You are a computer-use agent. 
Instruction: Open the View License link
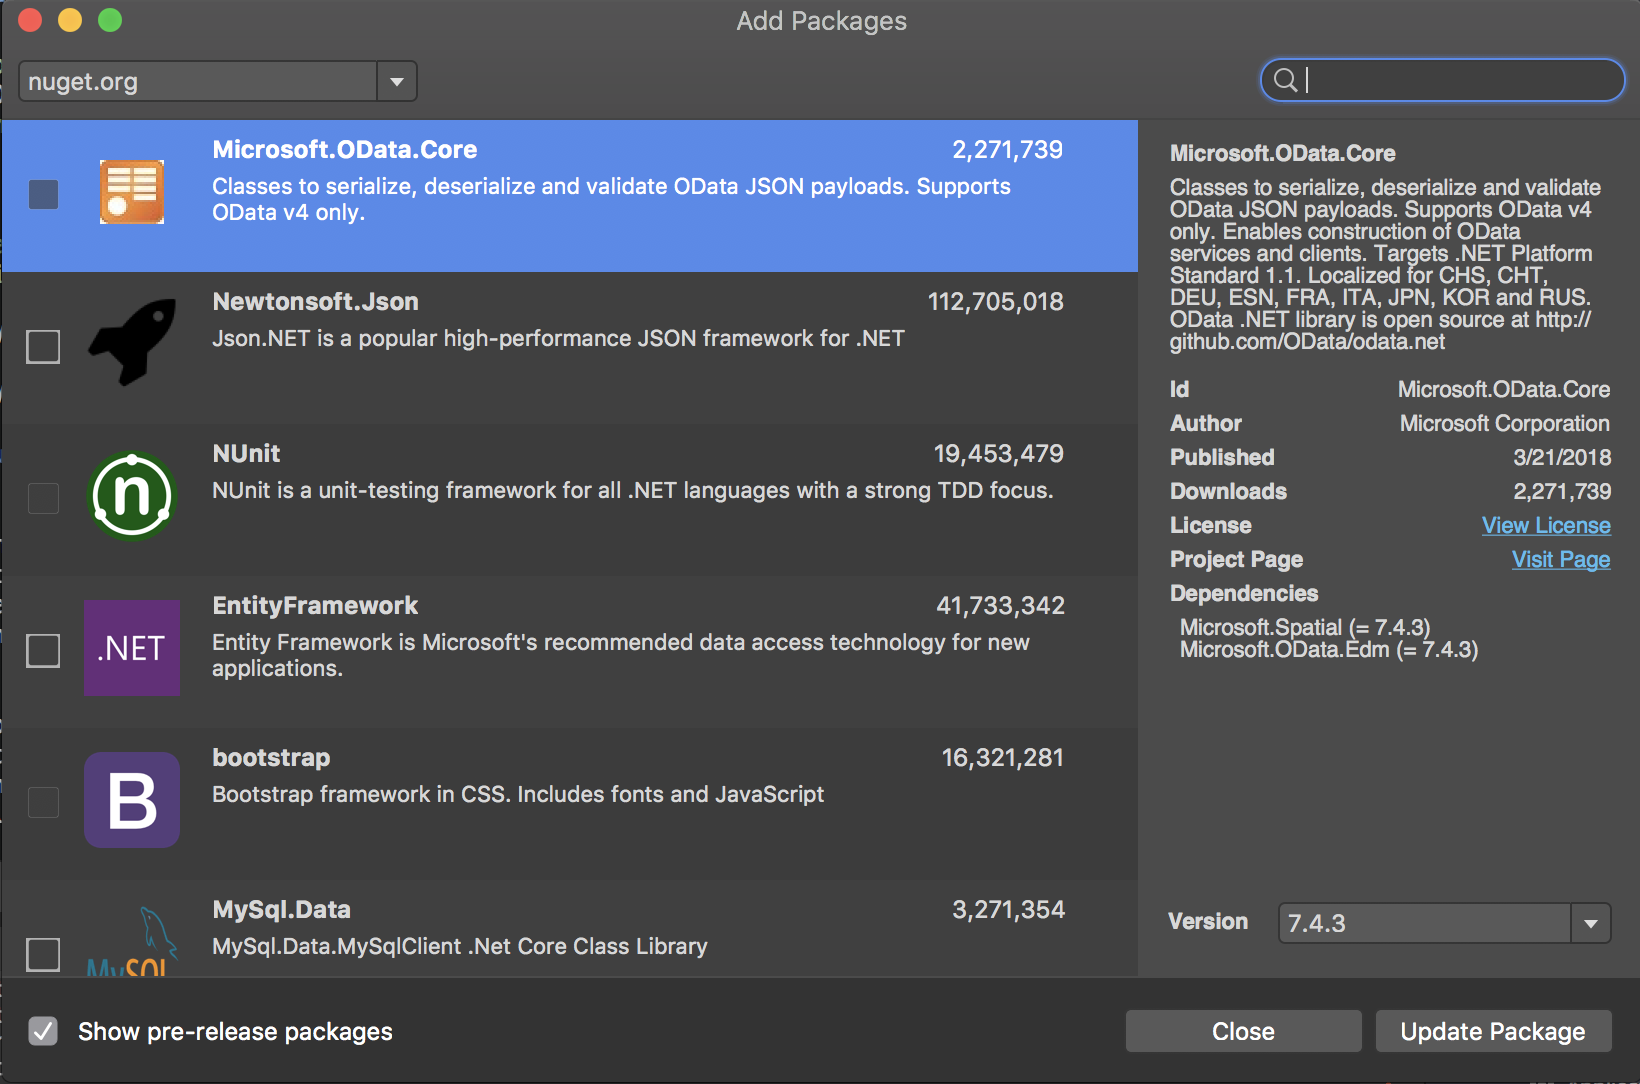coord(1546,525)
